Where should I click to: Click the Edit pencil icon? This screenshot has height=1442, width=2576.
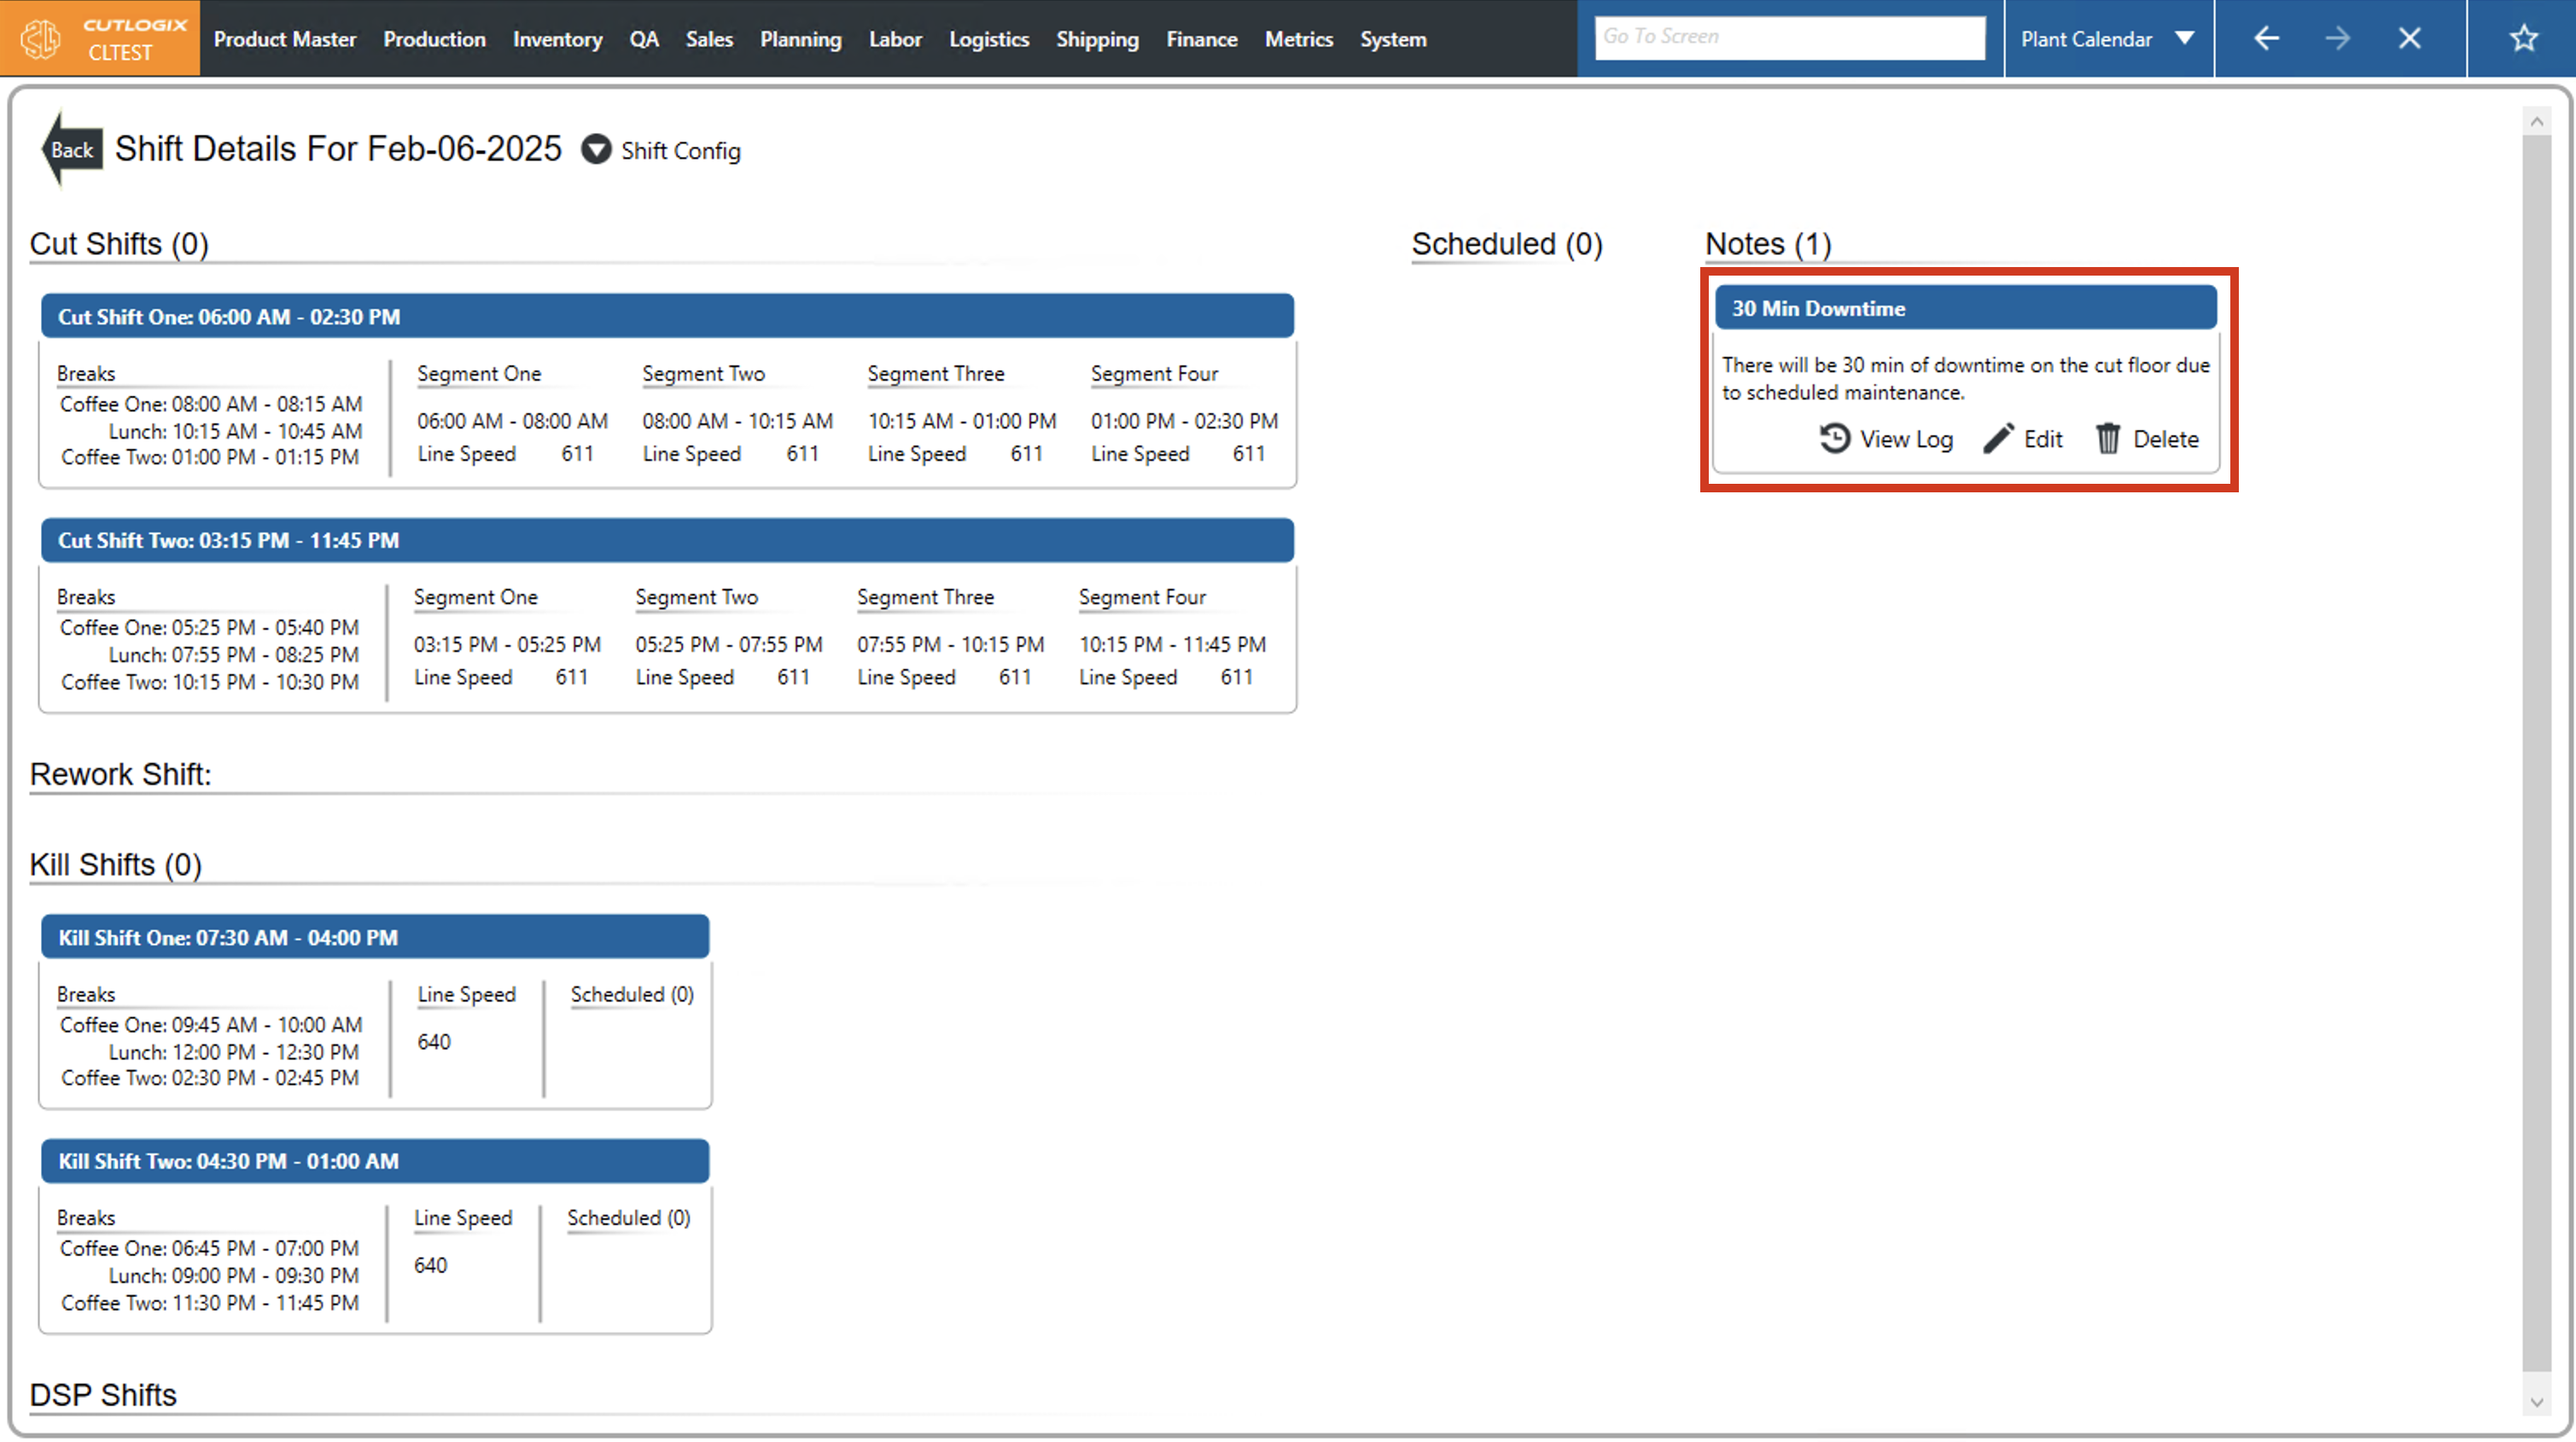tap(1998, 439)
